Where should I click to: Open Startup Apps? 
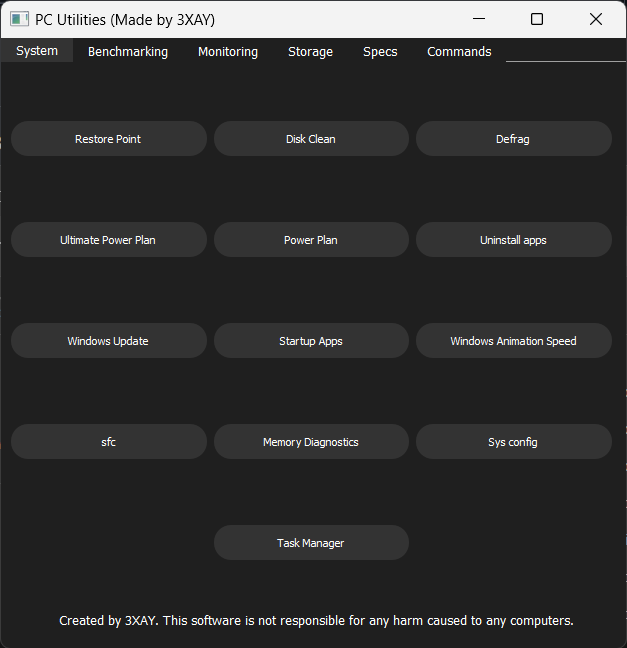point(311,341)
